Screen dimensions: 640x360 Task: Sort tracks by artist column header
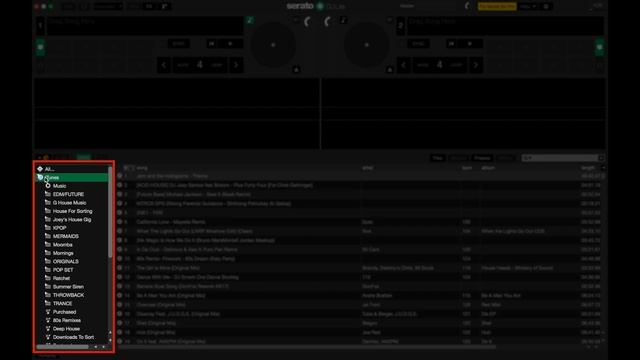click(x=367, y=168)
